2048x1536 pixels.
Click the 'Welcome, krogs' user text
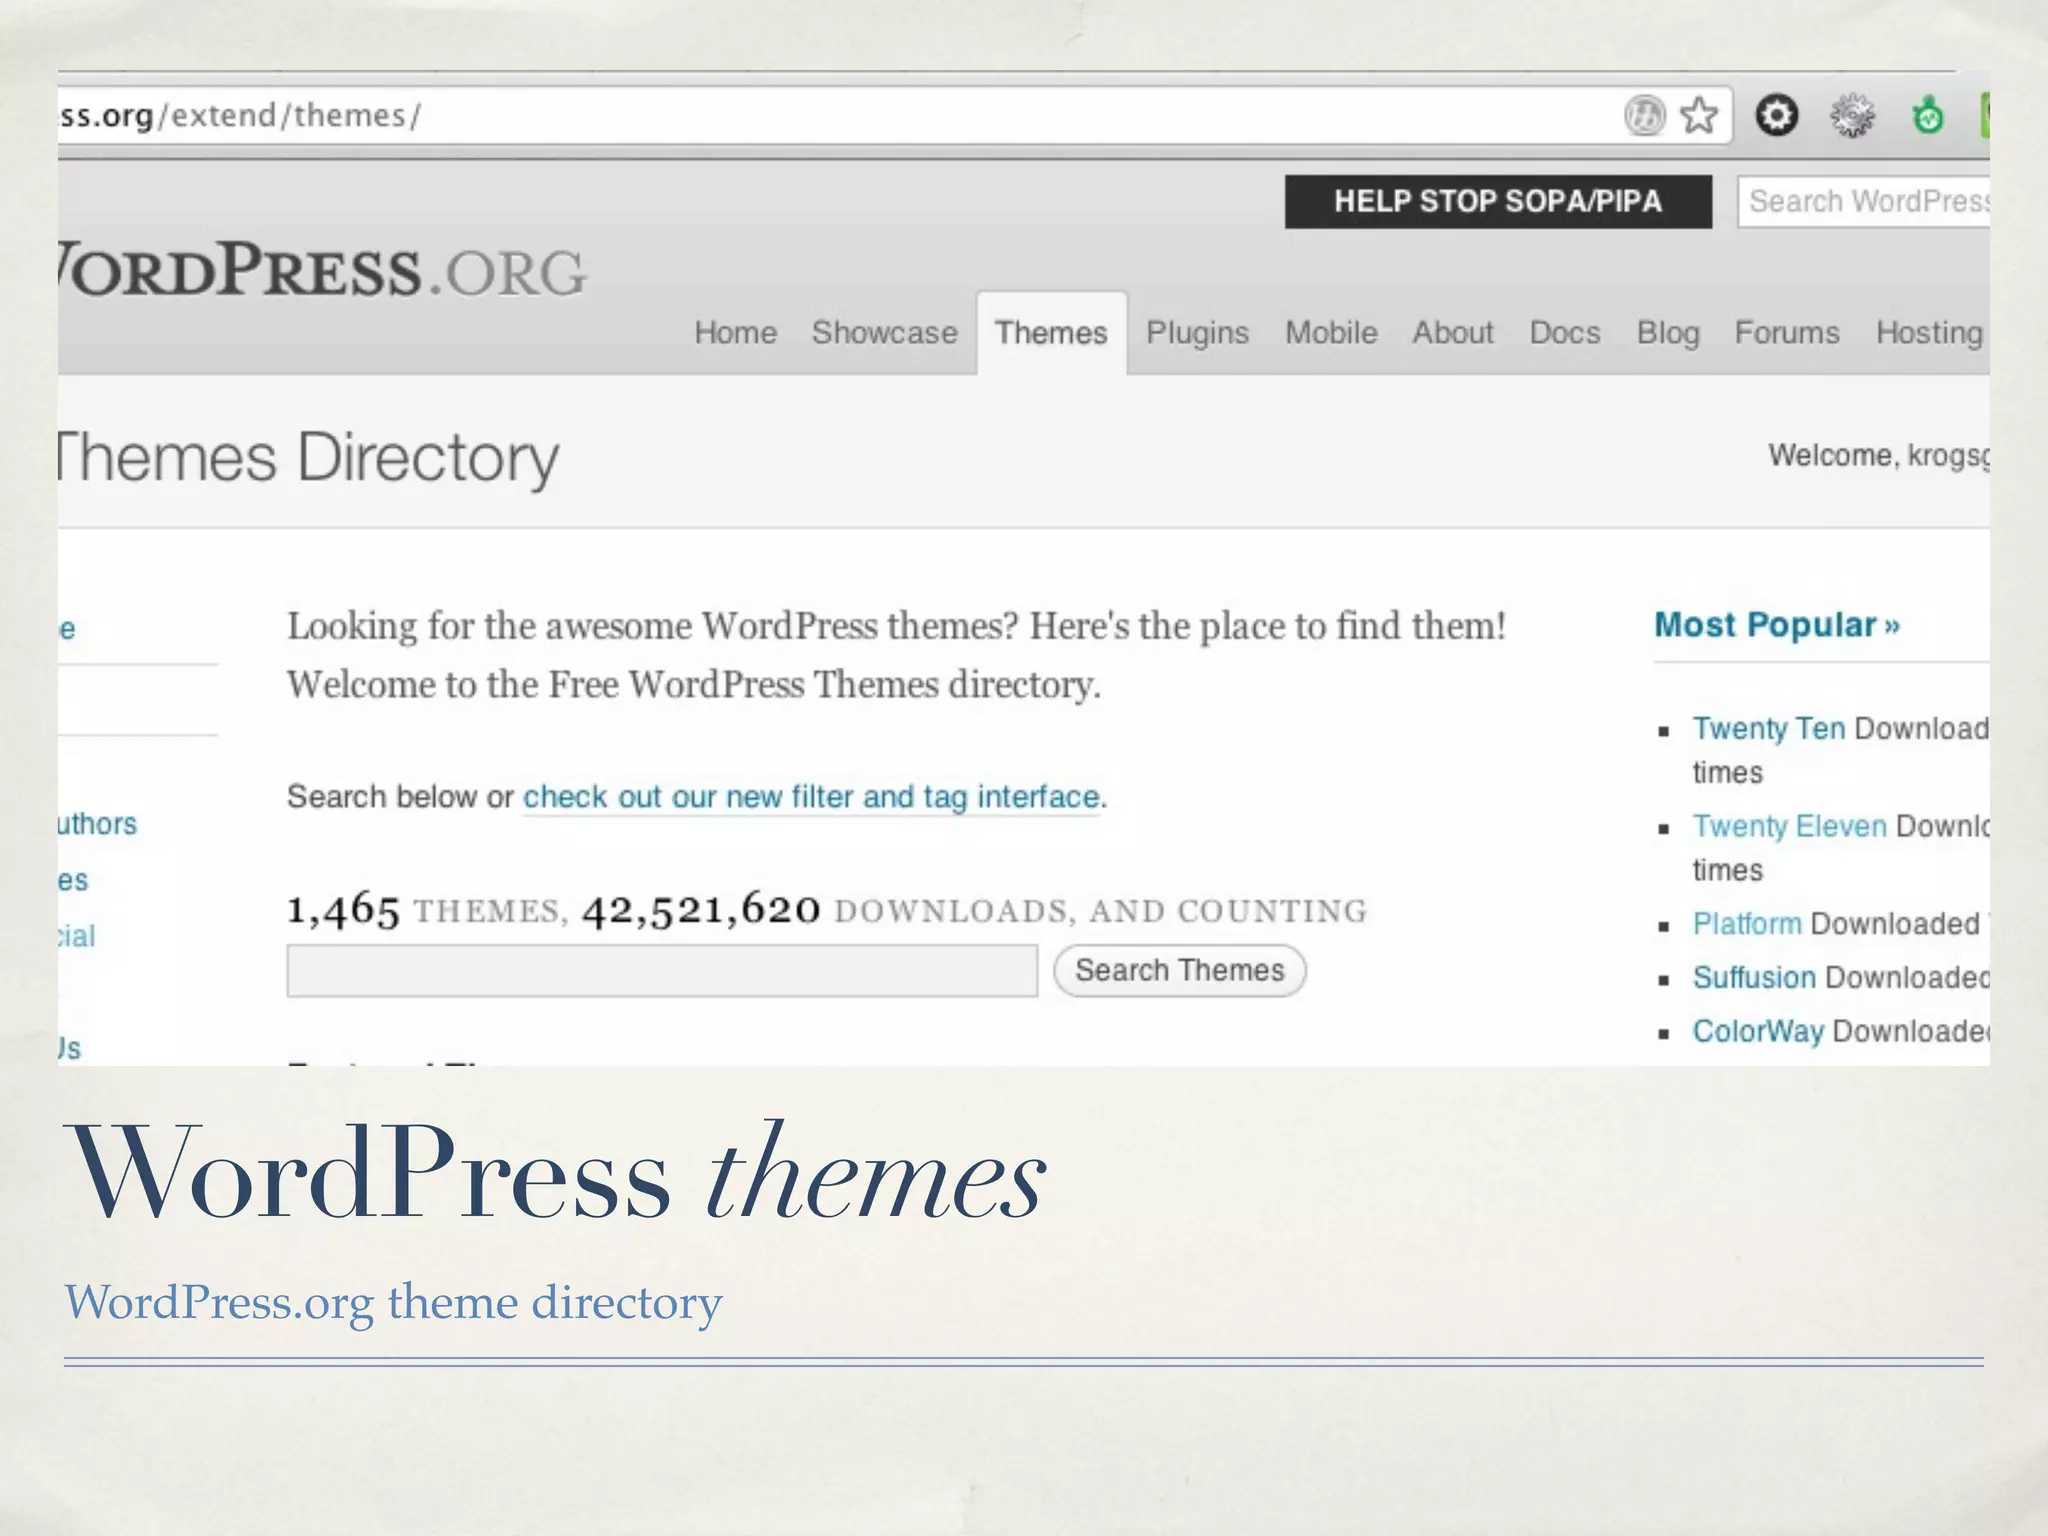(1879, 455)
